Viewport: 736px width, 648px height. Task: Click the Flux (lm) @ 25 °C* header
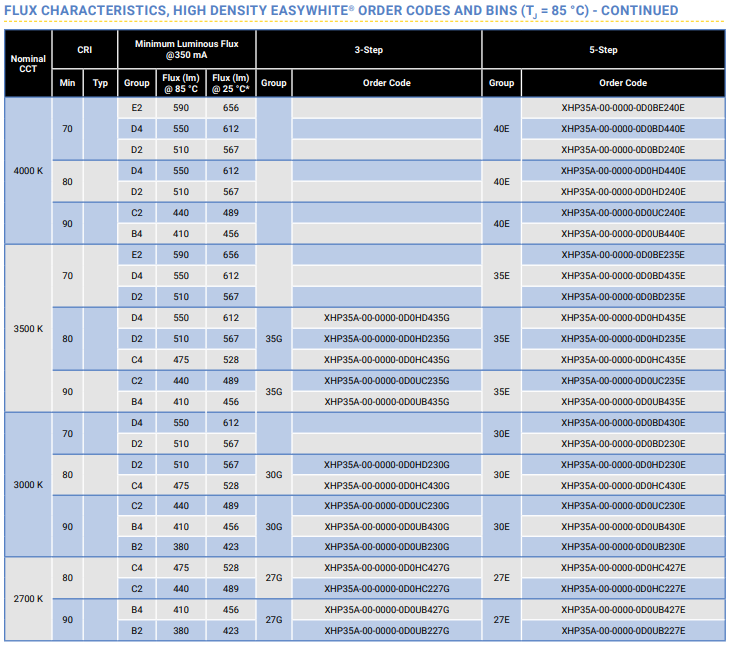click(231, 83)
